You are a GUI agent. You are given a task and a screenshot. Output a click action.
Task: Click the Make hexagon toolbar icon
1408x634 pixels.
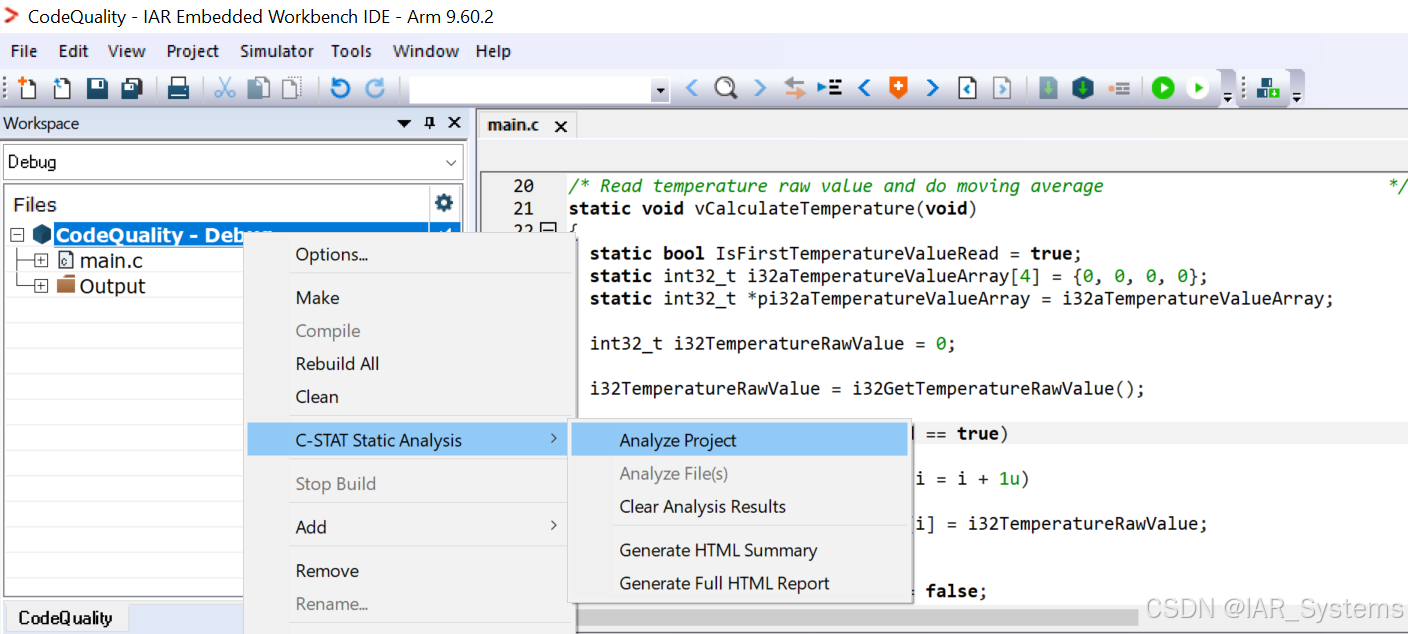1083,89
